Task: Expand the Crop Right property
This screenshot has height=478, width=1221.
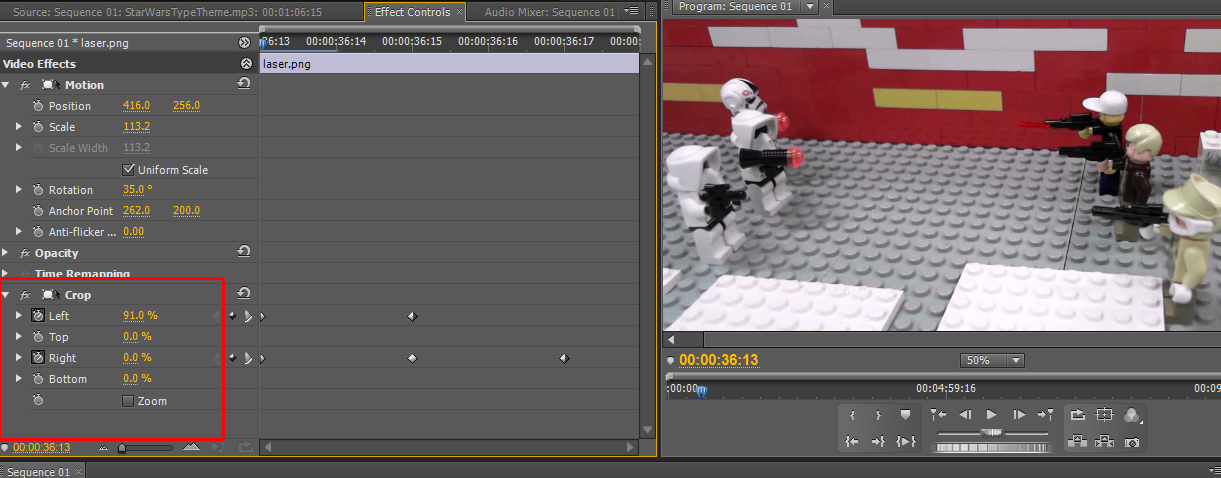Action: [x=19, y=358]
